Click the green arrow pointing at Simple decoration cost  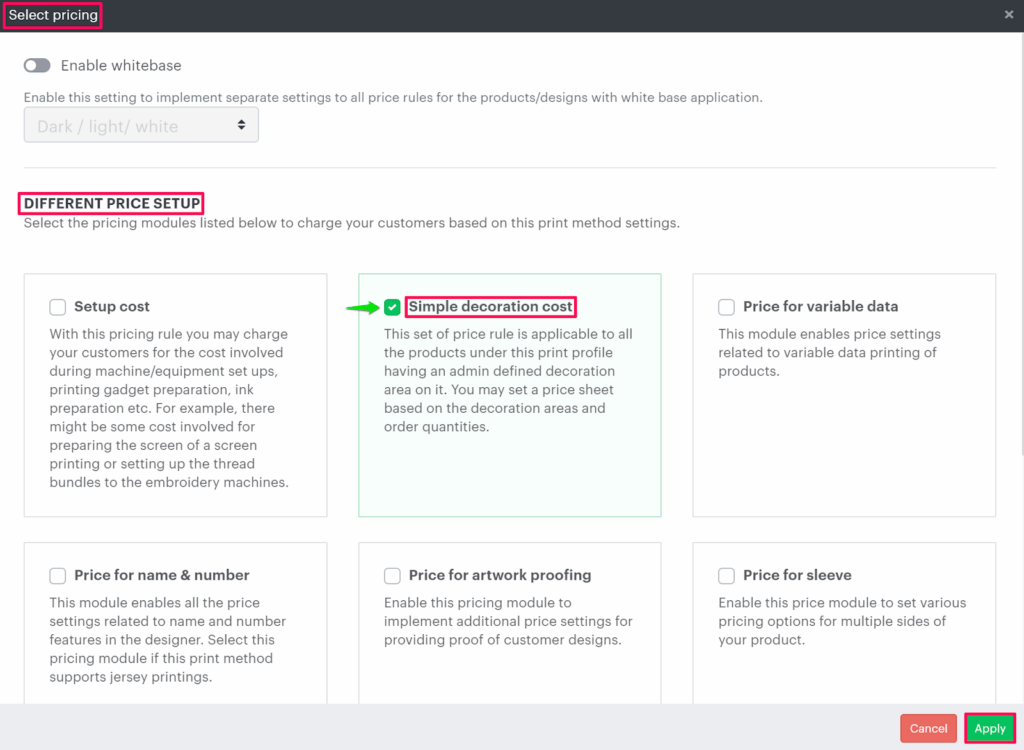361,308
